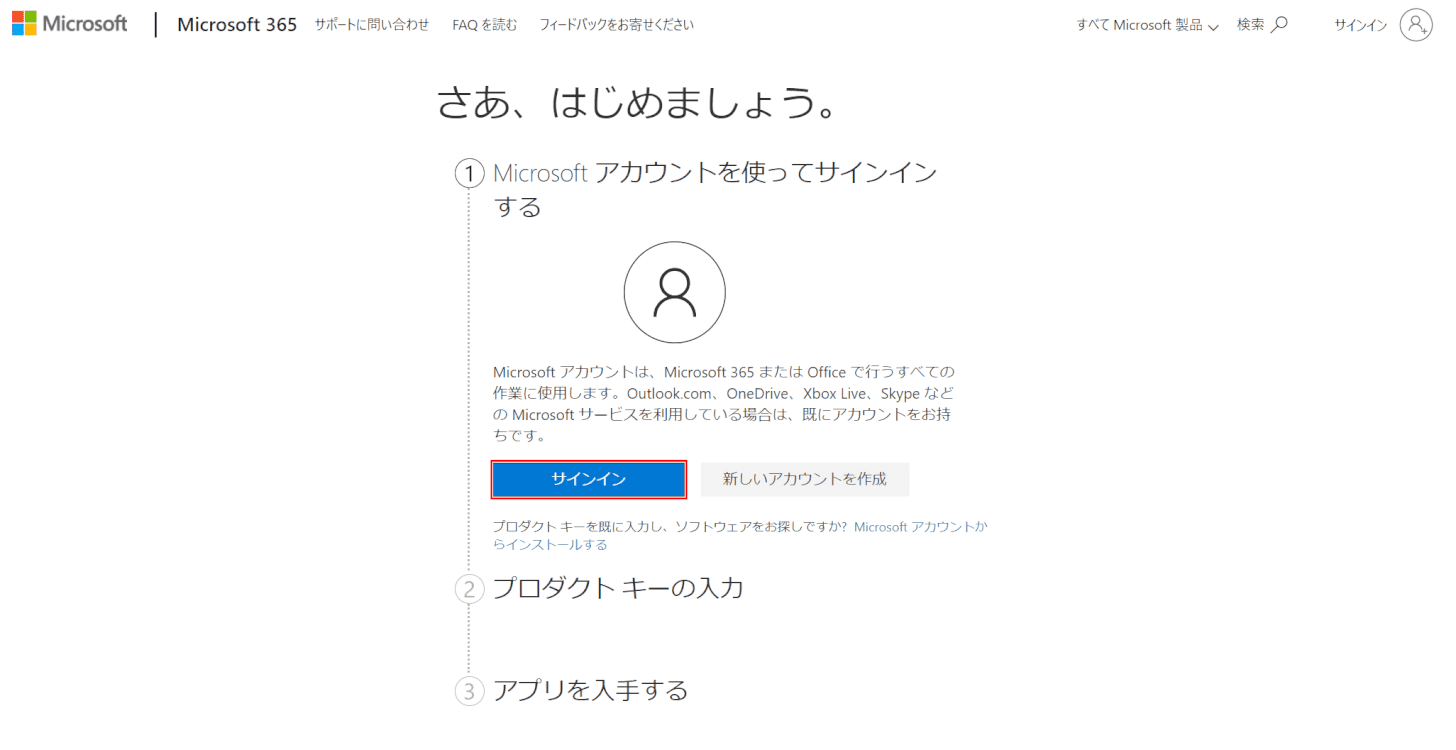Select the プロダクト キーの入力 step heading
This screenshot has height=750, width=1456.
(x=618, y=588)
